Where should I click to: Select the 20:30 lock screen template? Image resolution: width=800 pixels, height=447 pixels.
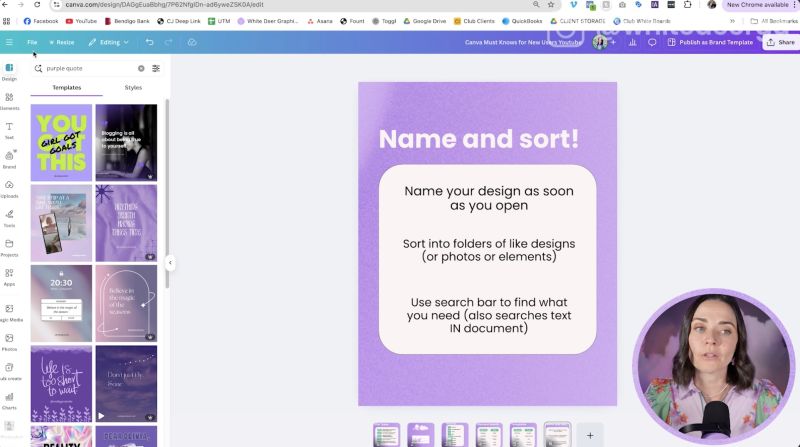pos(61,303)
